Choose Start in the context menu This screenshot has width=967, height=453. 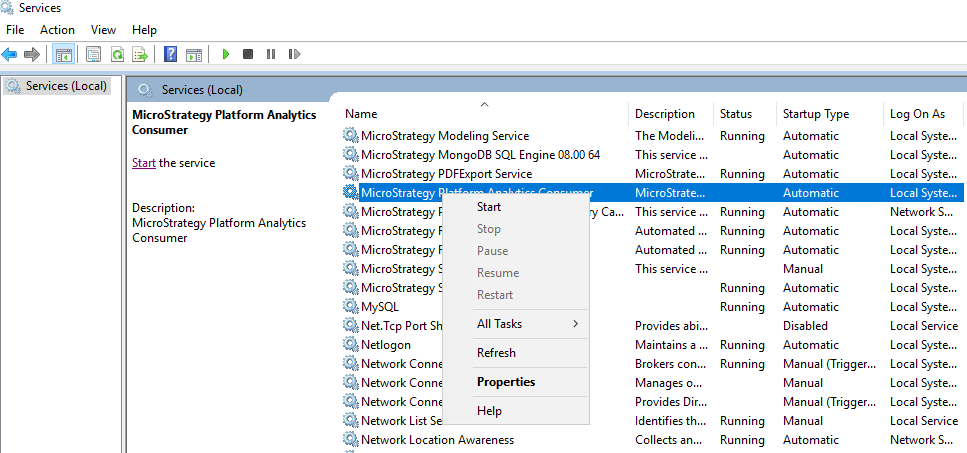pos(489,207)
